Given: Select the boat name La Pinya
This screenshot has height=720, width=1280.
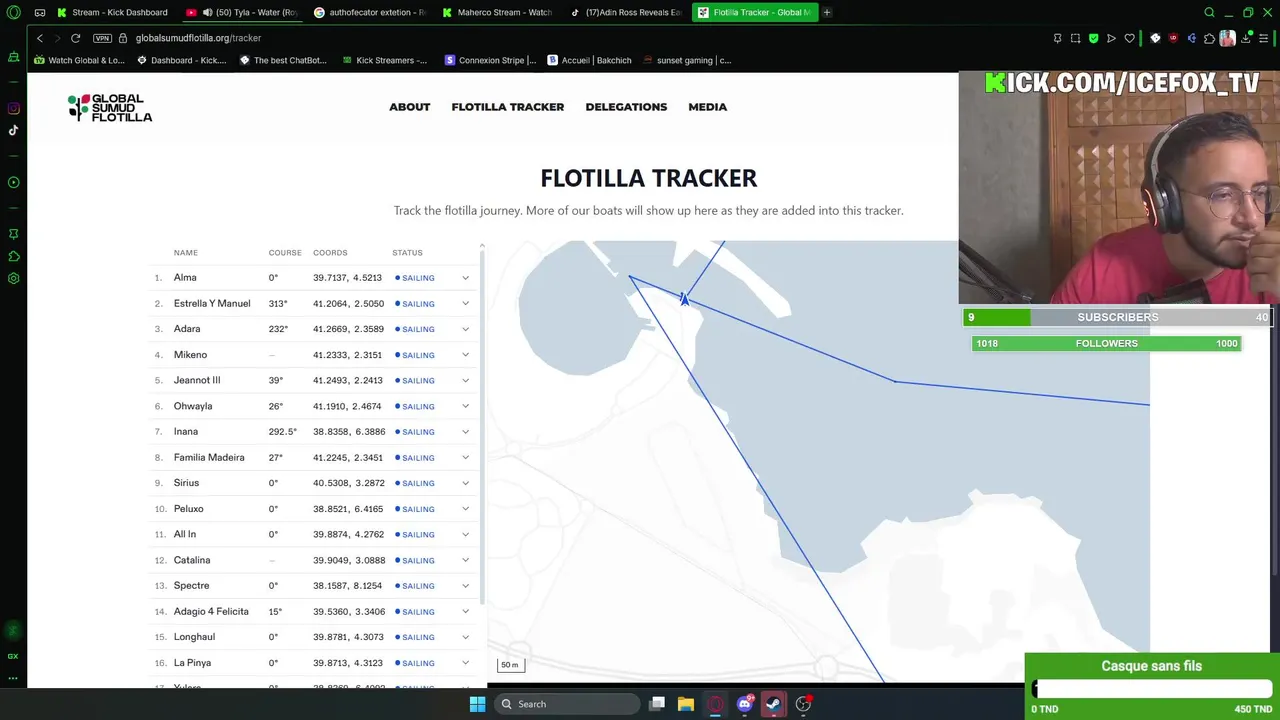Looking at the screenshot, I should 192,662.
